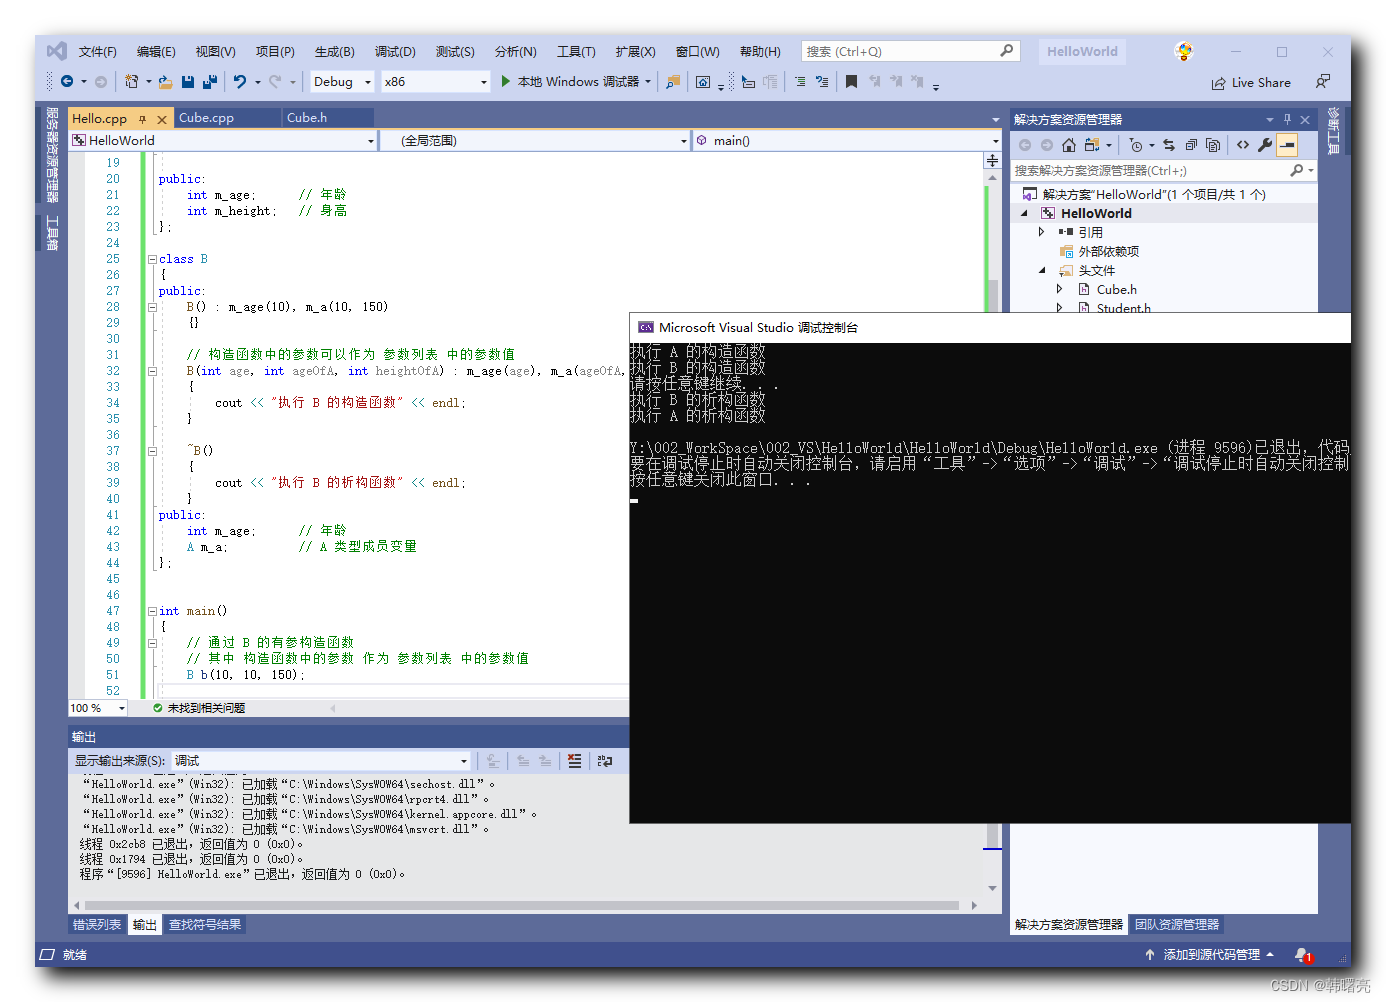Switch to the 团队资源管理器 tab

1177,925
